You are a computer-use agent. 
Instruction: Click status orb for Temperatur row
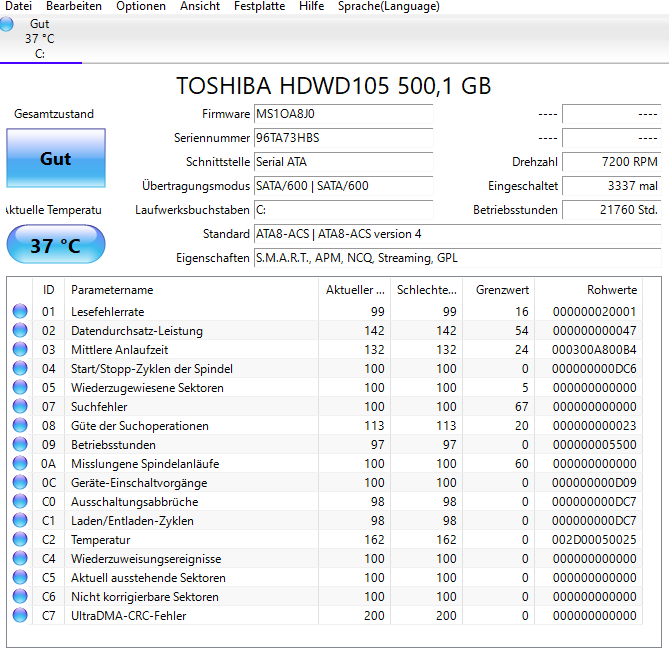point(20,539)
